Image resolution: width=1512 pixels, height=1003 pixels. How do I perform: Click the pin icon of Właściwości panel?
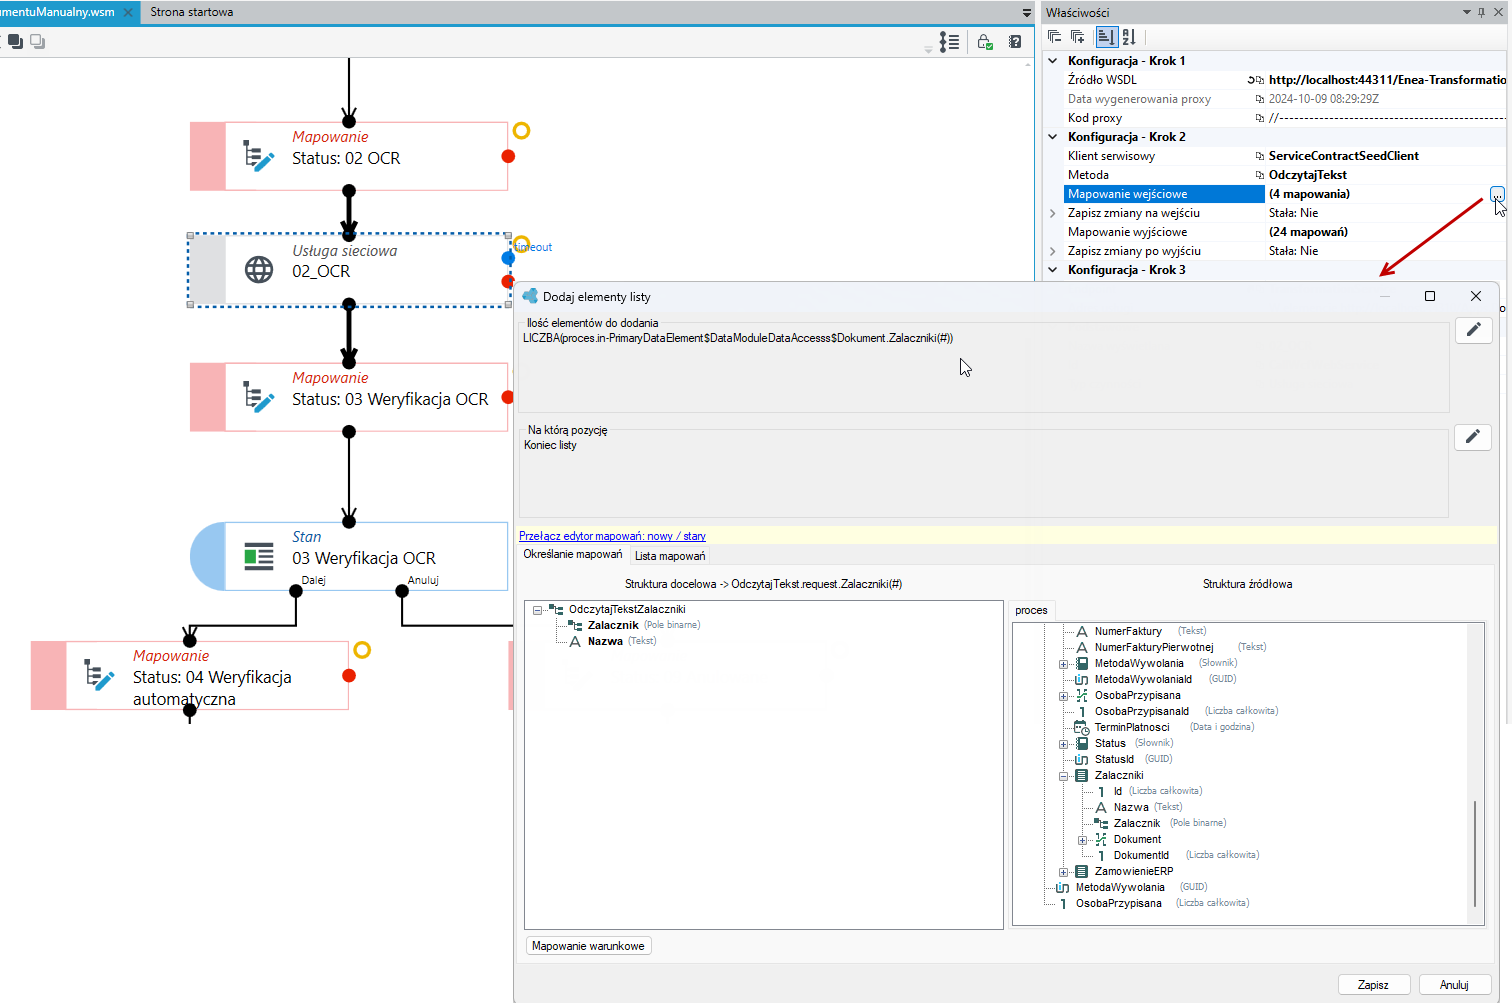coord(1481,12)
